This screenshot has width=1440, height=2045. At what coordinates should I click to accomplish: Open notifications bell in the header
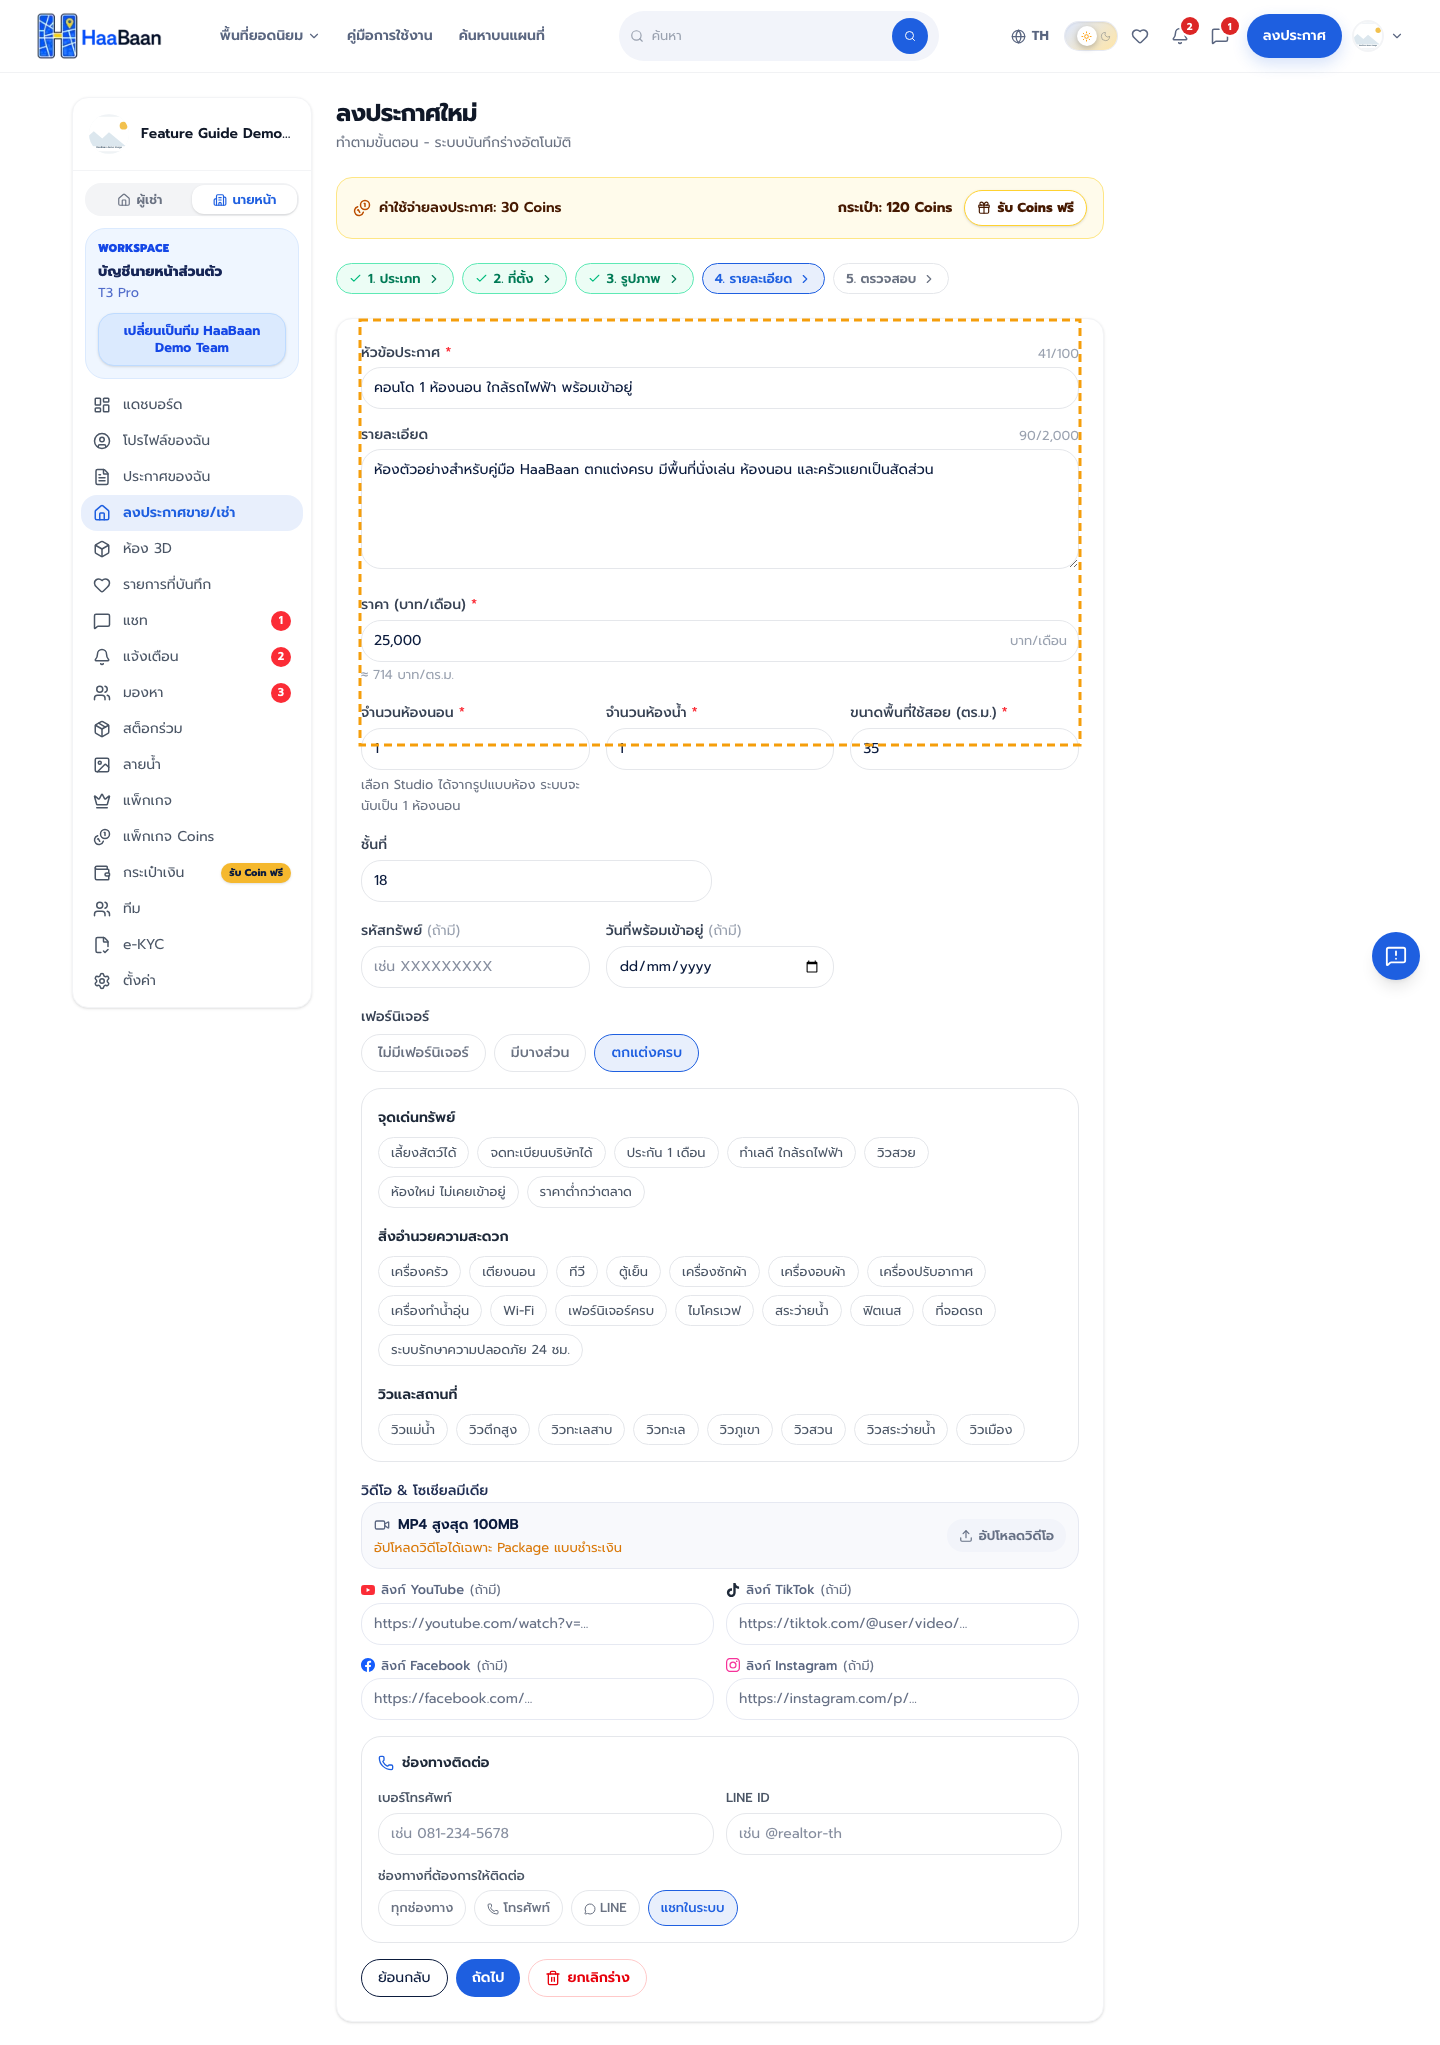point(1180,36)
